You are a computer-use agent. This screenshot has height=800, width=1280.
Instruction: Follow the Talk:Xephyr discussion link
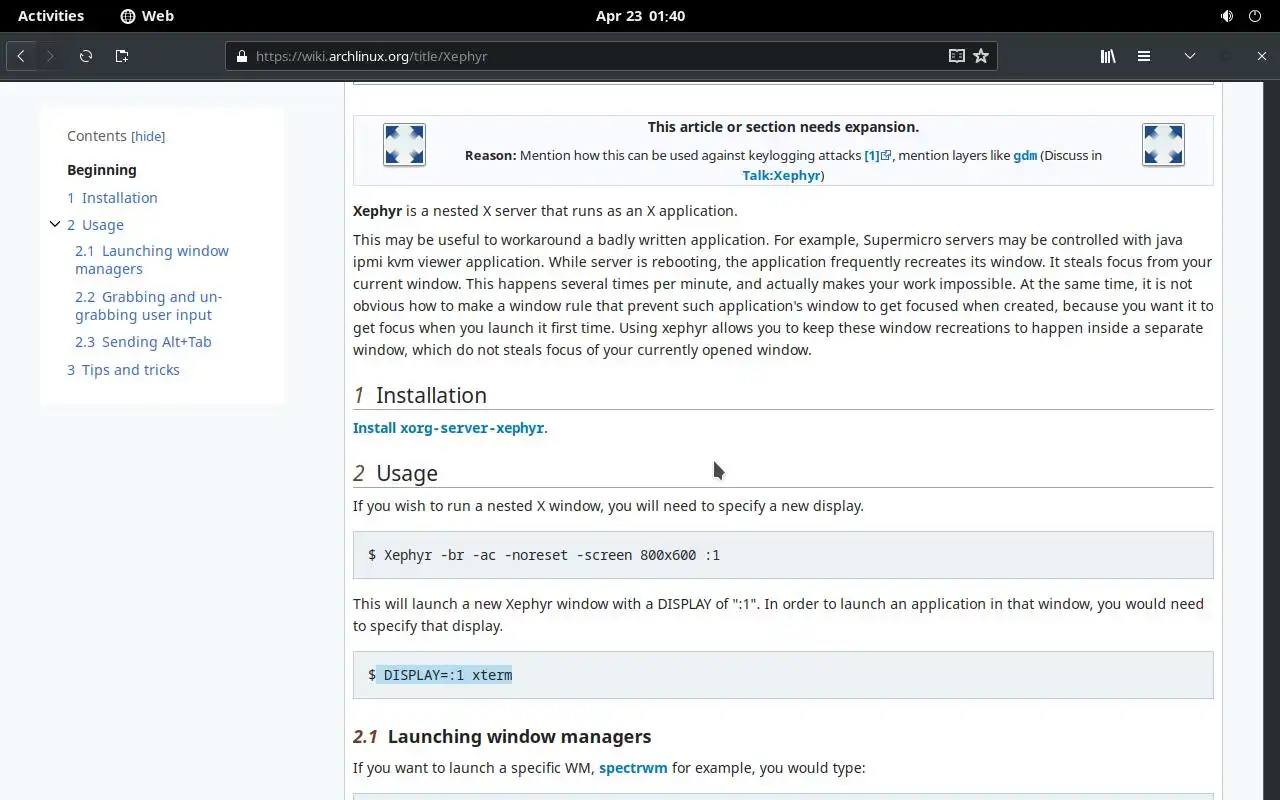781,175
